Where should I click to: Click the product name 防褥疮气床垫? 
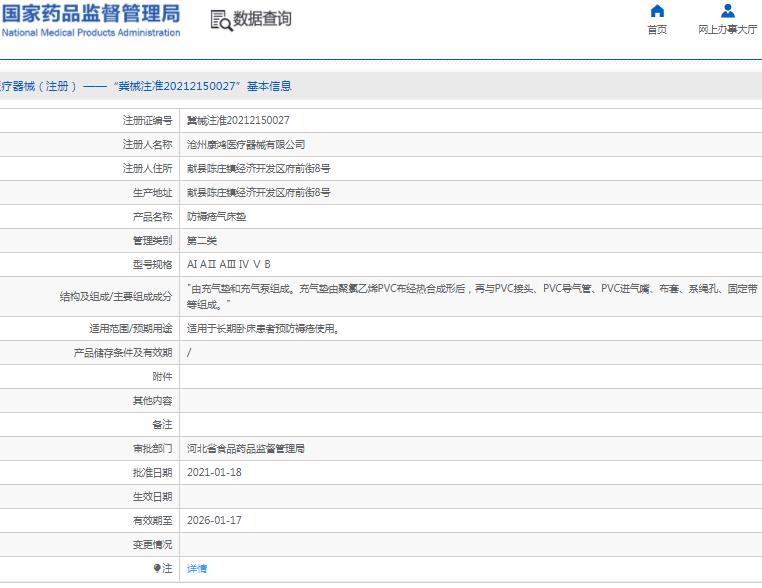click(x=216, y=216)
